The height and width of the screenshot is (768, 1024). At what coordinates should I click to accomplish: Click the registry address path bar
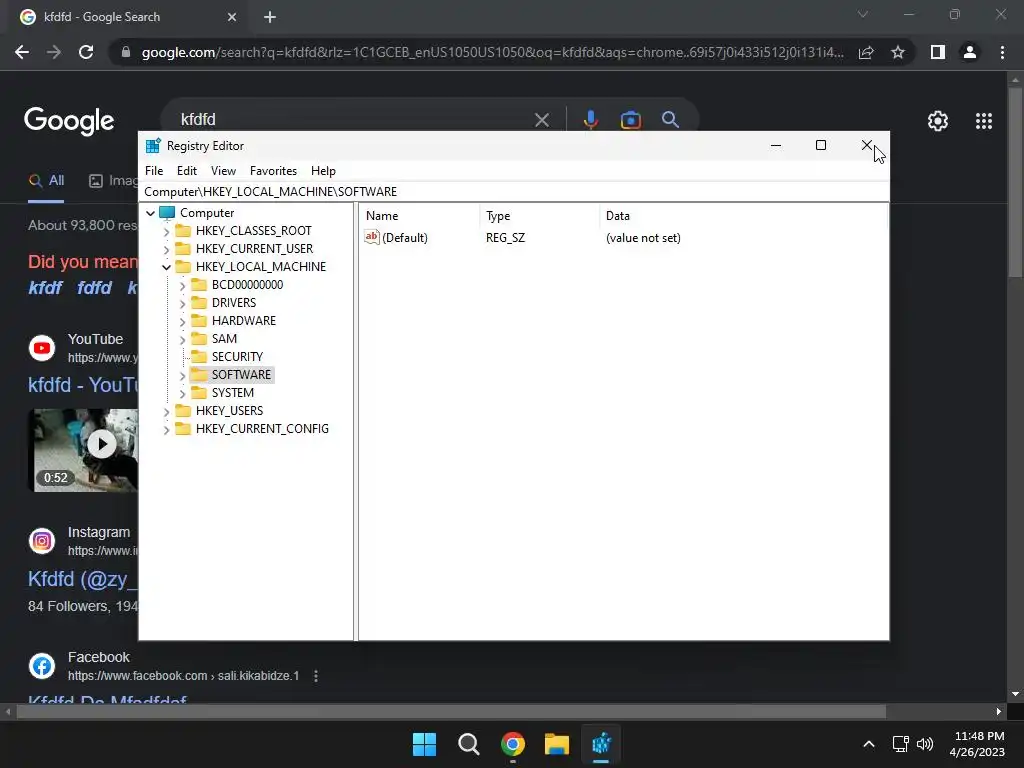click(514, 191)
